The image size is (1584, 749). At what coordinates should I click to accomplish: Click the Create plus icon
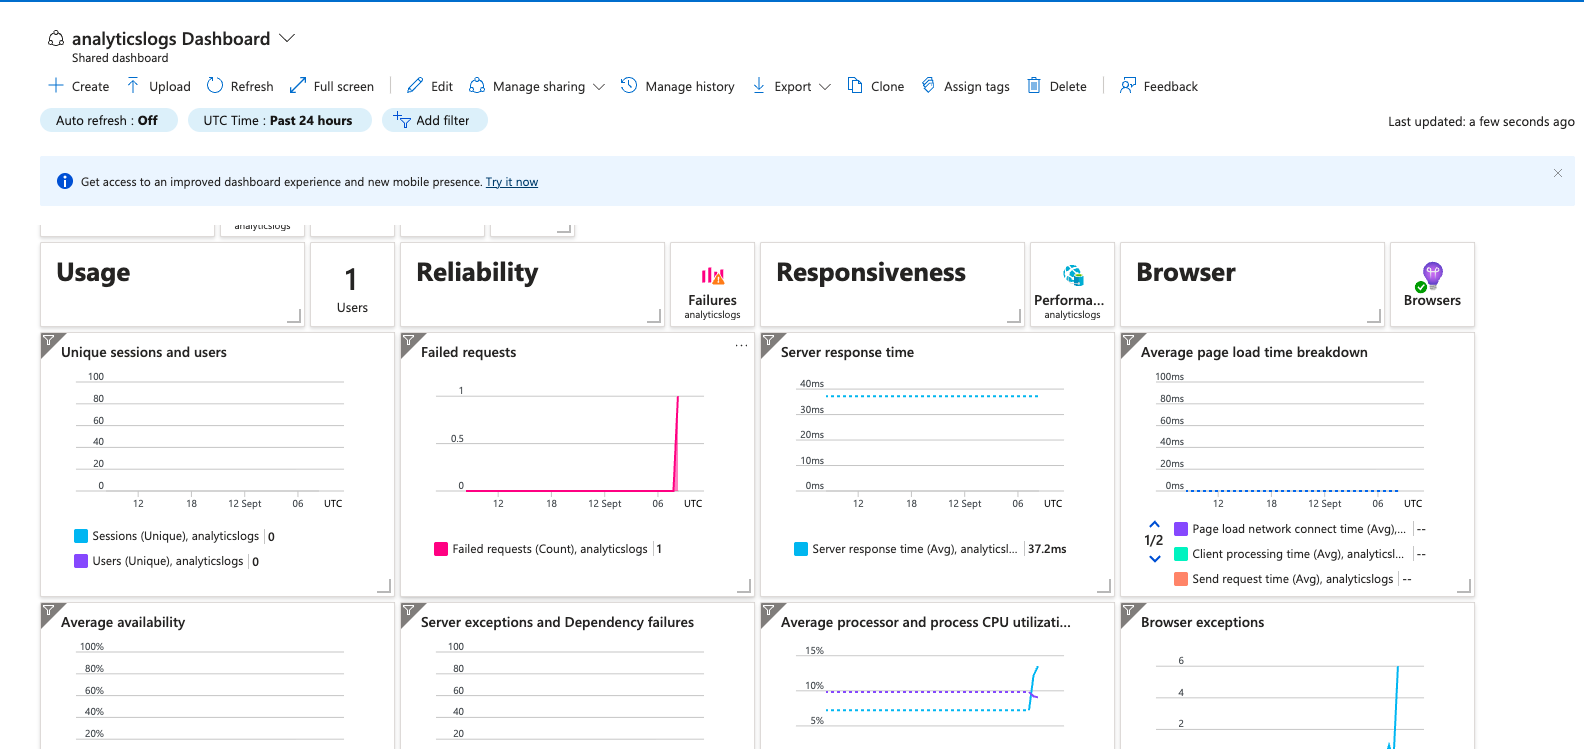pos(56,86)
